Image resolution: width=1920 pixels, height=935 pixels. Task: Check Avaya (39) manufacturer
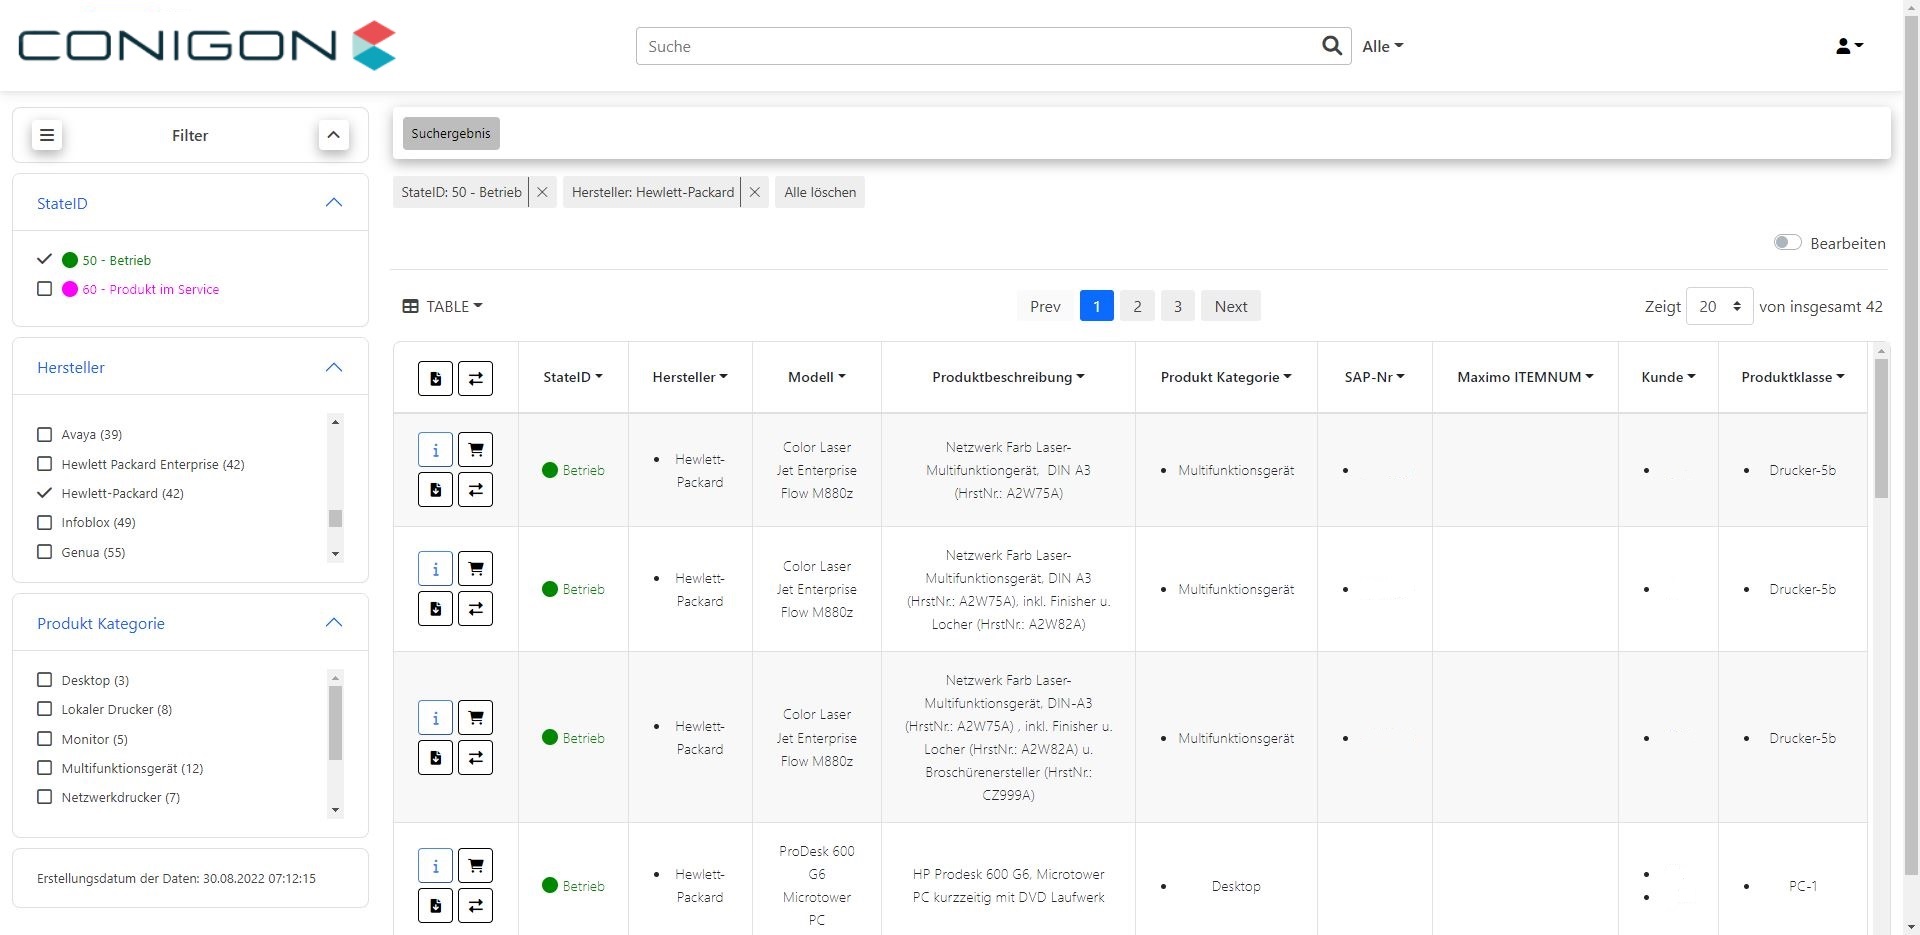[x=44, y=434]
